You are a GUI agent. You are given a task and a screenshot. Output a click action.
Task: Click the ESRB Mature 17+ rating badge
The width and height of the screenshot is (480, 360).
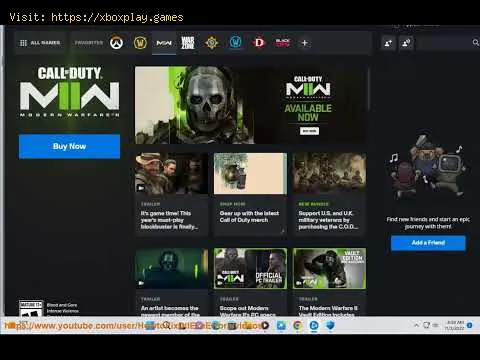click(x=31, y=309)
